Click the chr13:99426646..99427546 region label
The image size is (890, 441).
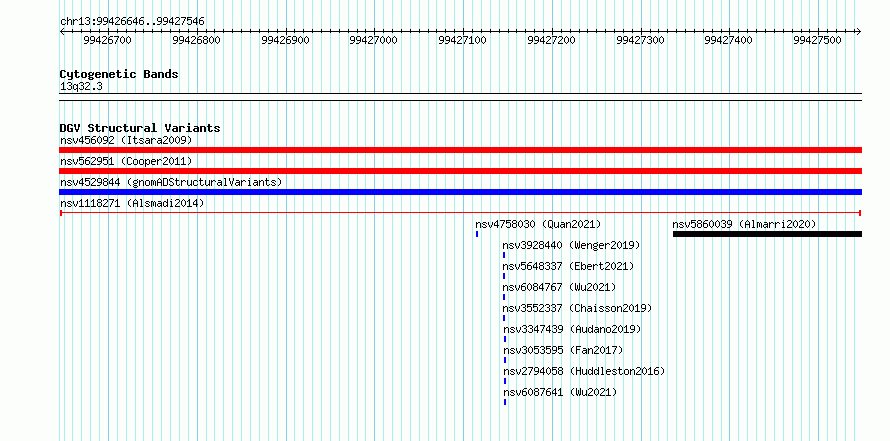(132, 22)
